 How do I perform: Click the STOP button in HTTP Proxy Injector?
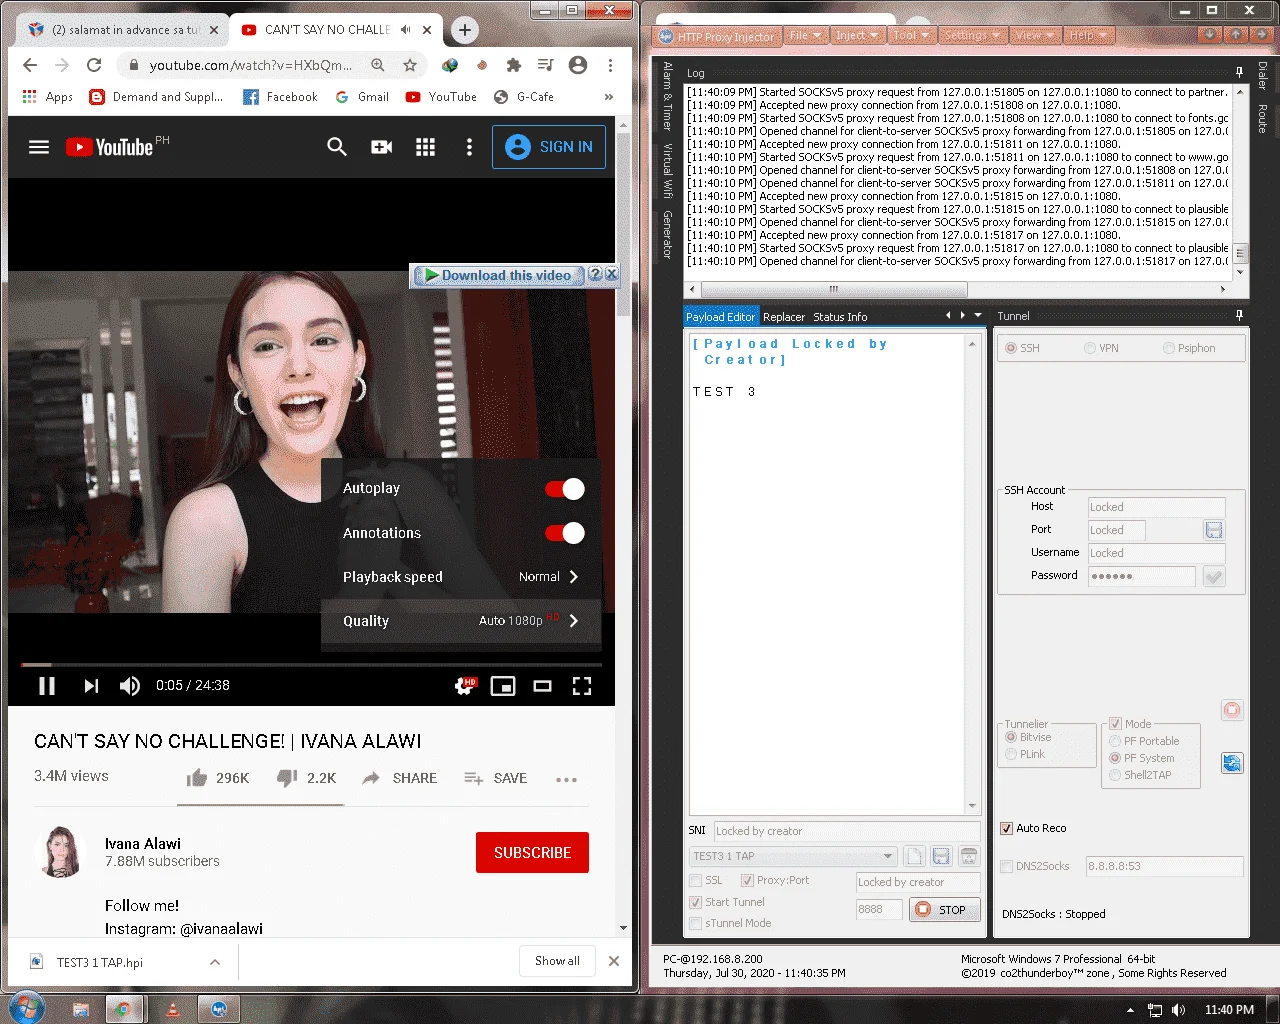click(x=944, y=910)
